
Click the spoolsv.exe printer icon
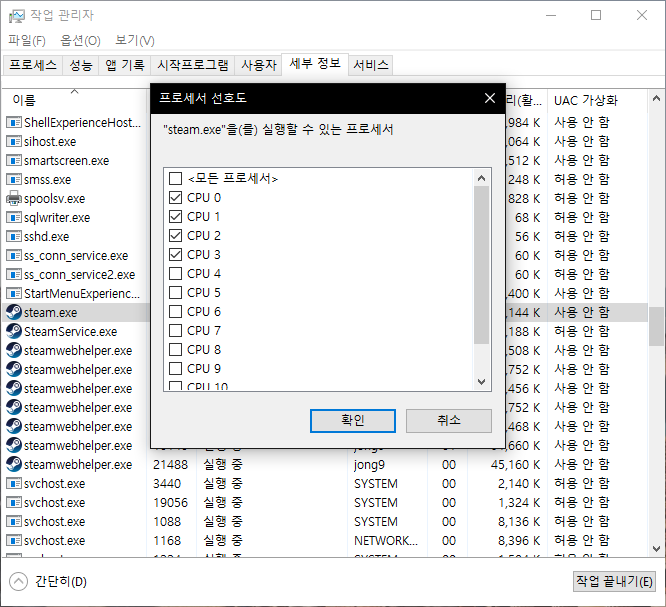14,198
